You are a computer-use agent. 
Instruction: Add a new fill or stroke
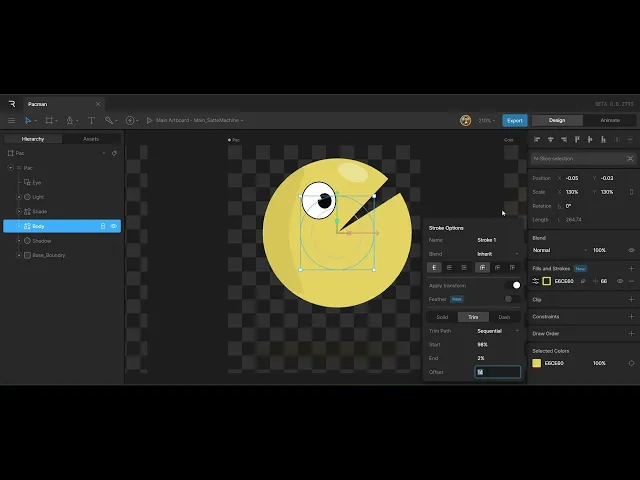click(x=631, y=269)
